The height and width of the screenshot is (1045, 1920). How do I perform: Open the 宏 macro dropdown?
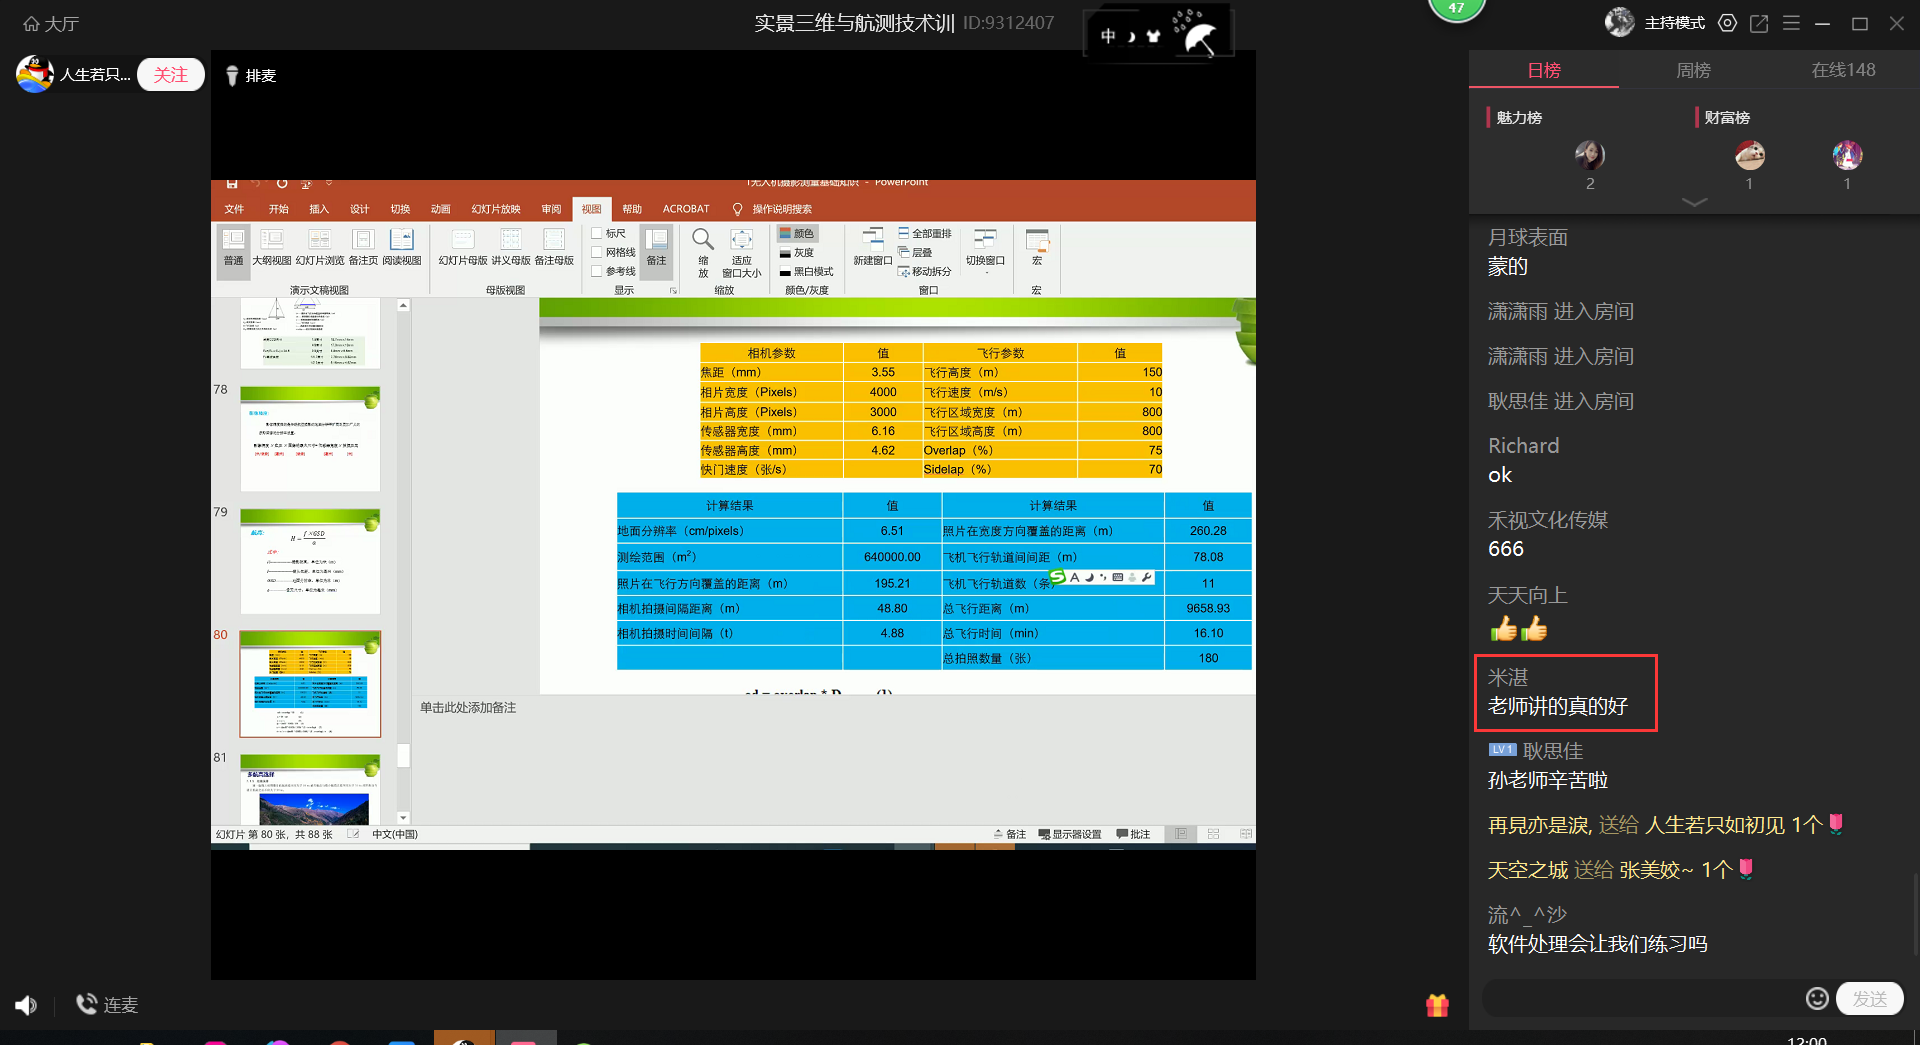1037,248
